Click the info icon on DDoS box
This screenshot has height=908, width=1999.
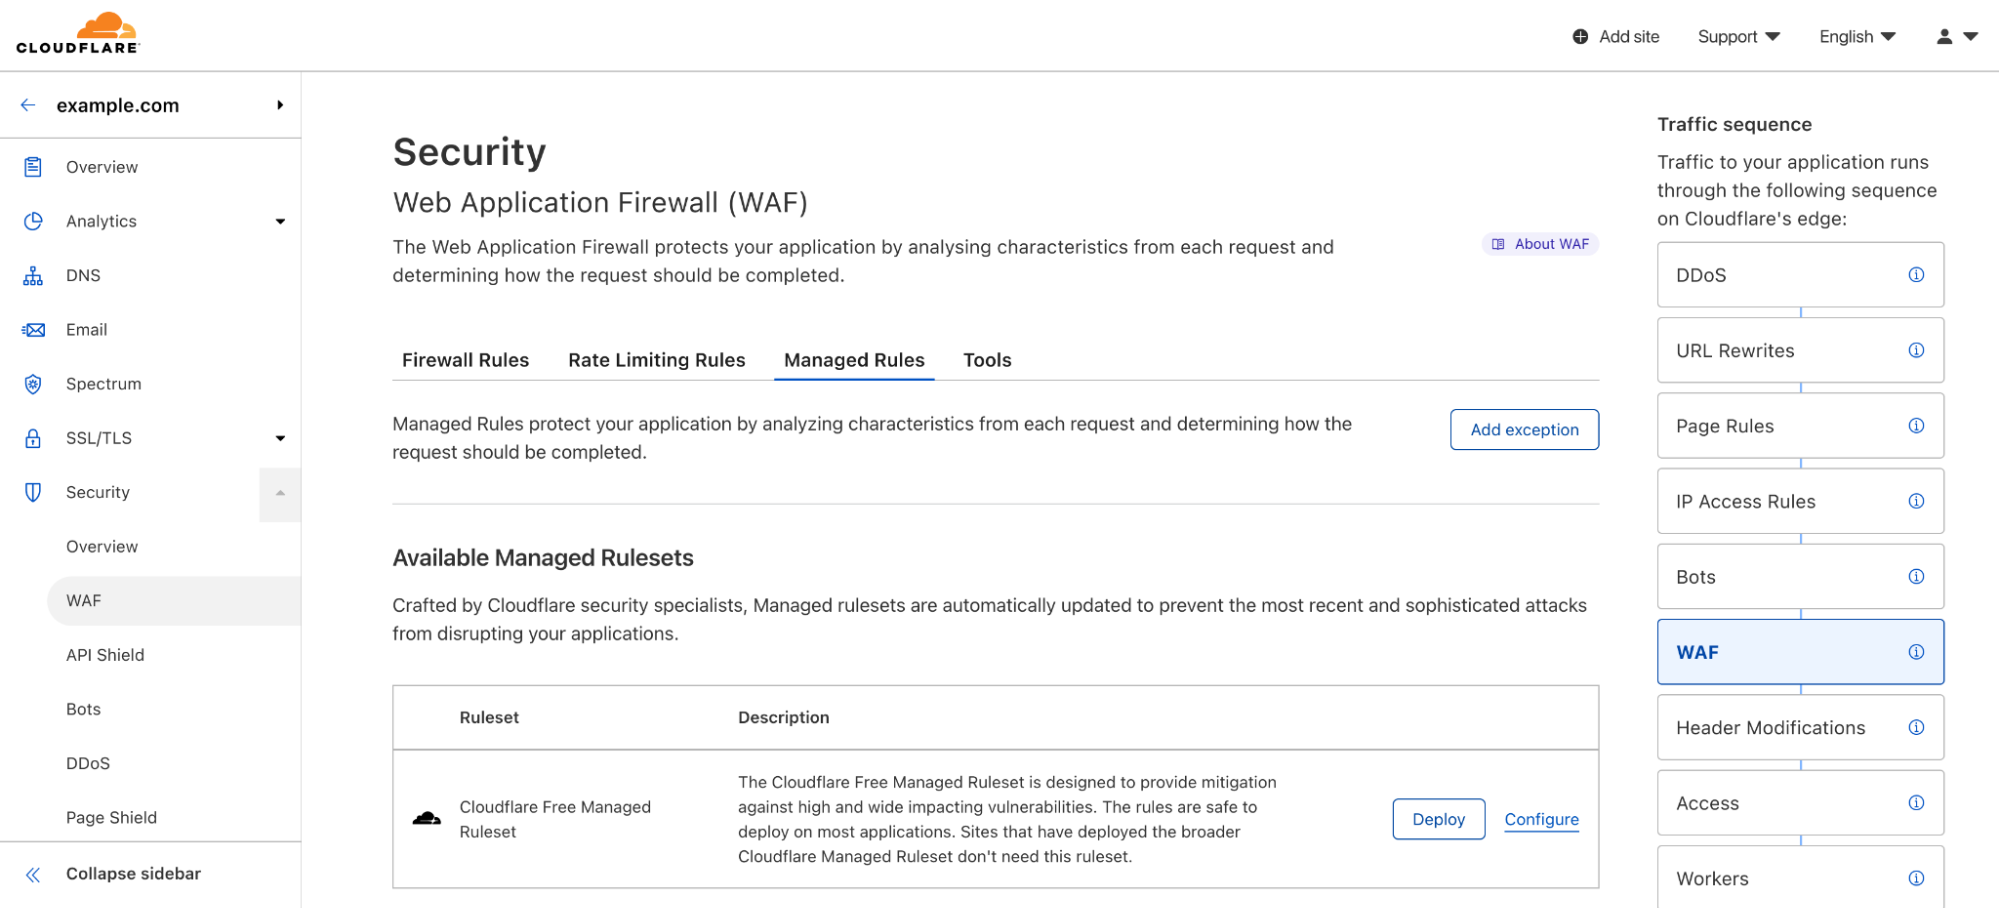[x=1916, y=275]
